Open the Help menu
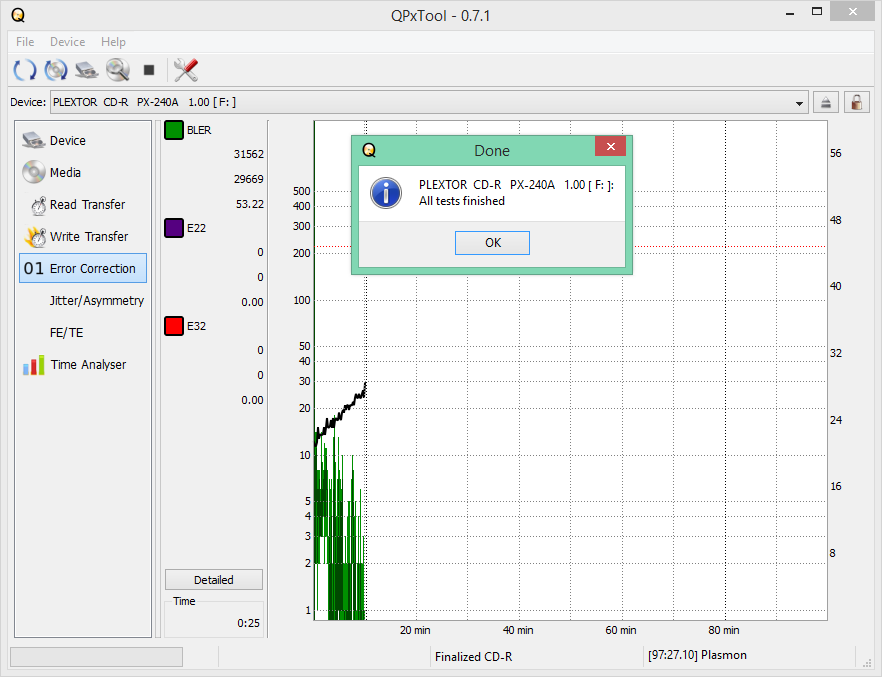 [x=113, y=42]
